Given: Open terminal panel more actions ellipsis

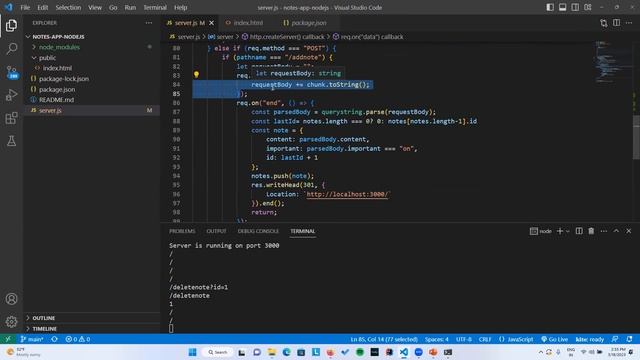Looking at the screenshot, I should 604,231.
